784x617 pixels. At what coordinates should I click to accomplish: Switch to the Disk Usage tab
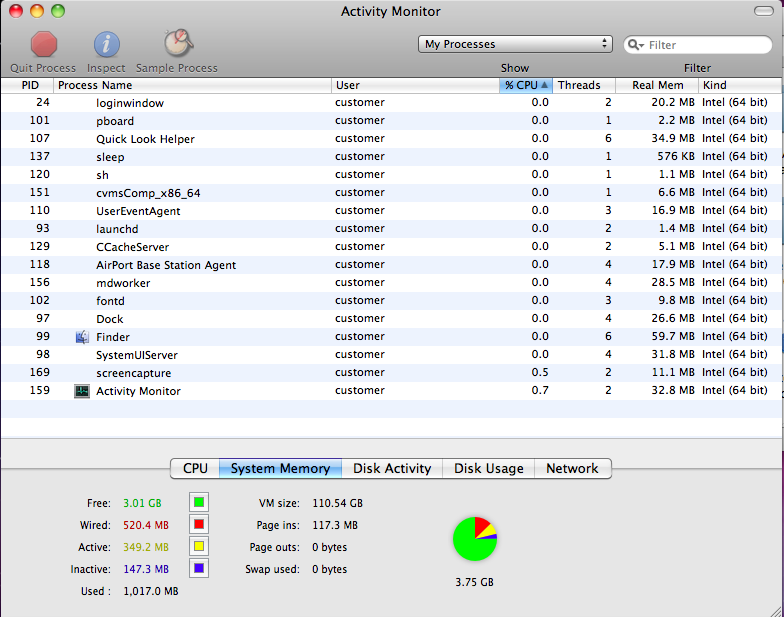[x=488, y=468]
